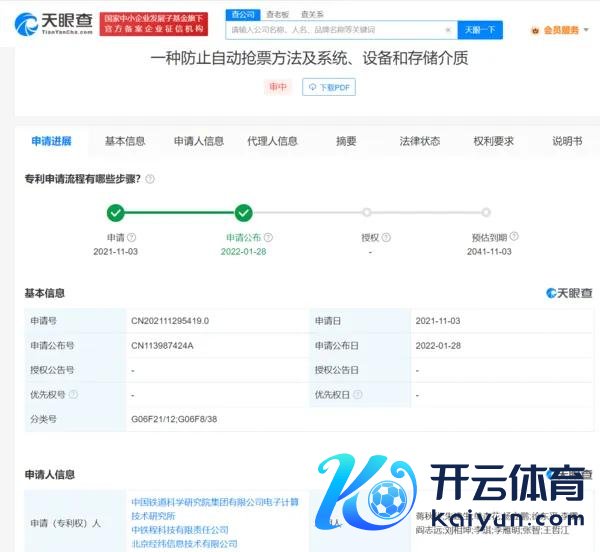Open the 中铁程科技有限责任公司 applicant link
The height and width of the screenshot is (552, 600).
tap(181, 529)
